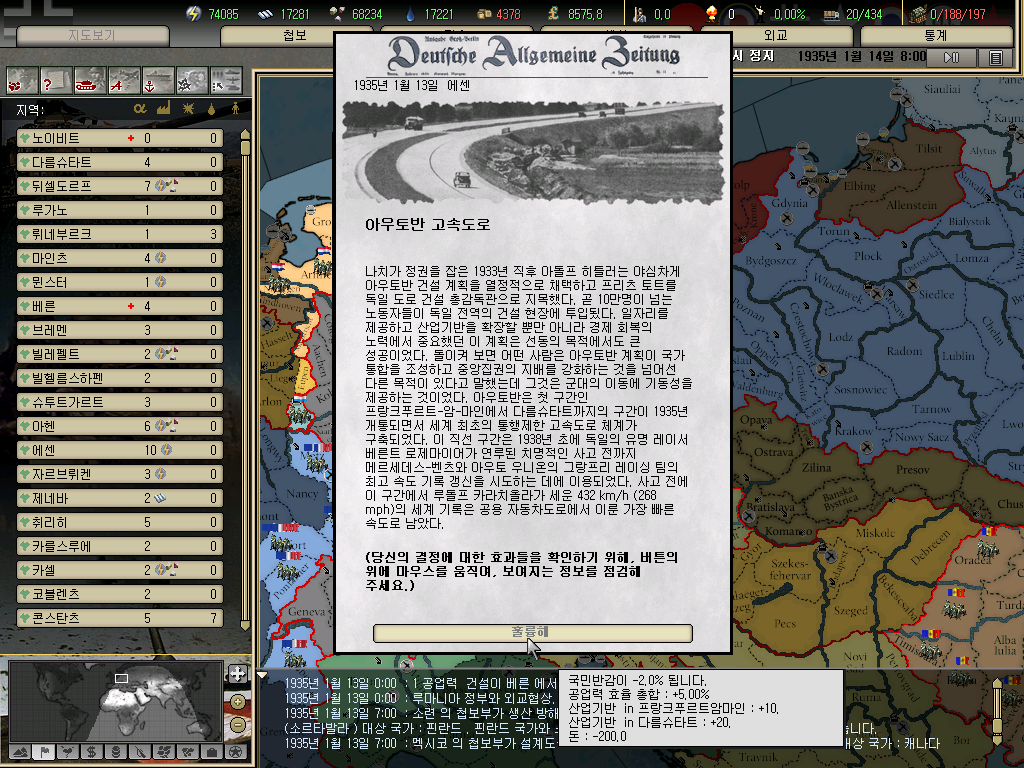This screenshot has width=1024, height=768.
Task: Click the province list scrollbar
Action: tap(246, 379)
